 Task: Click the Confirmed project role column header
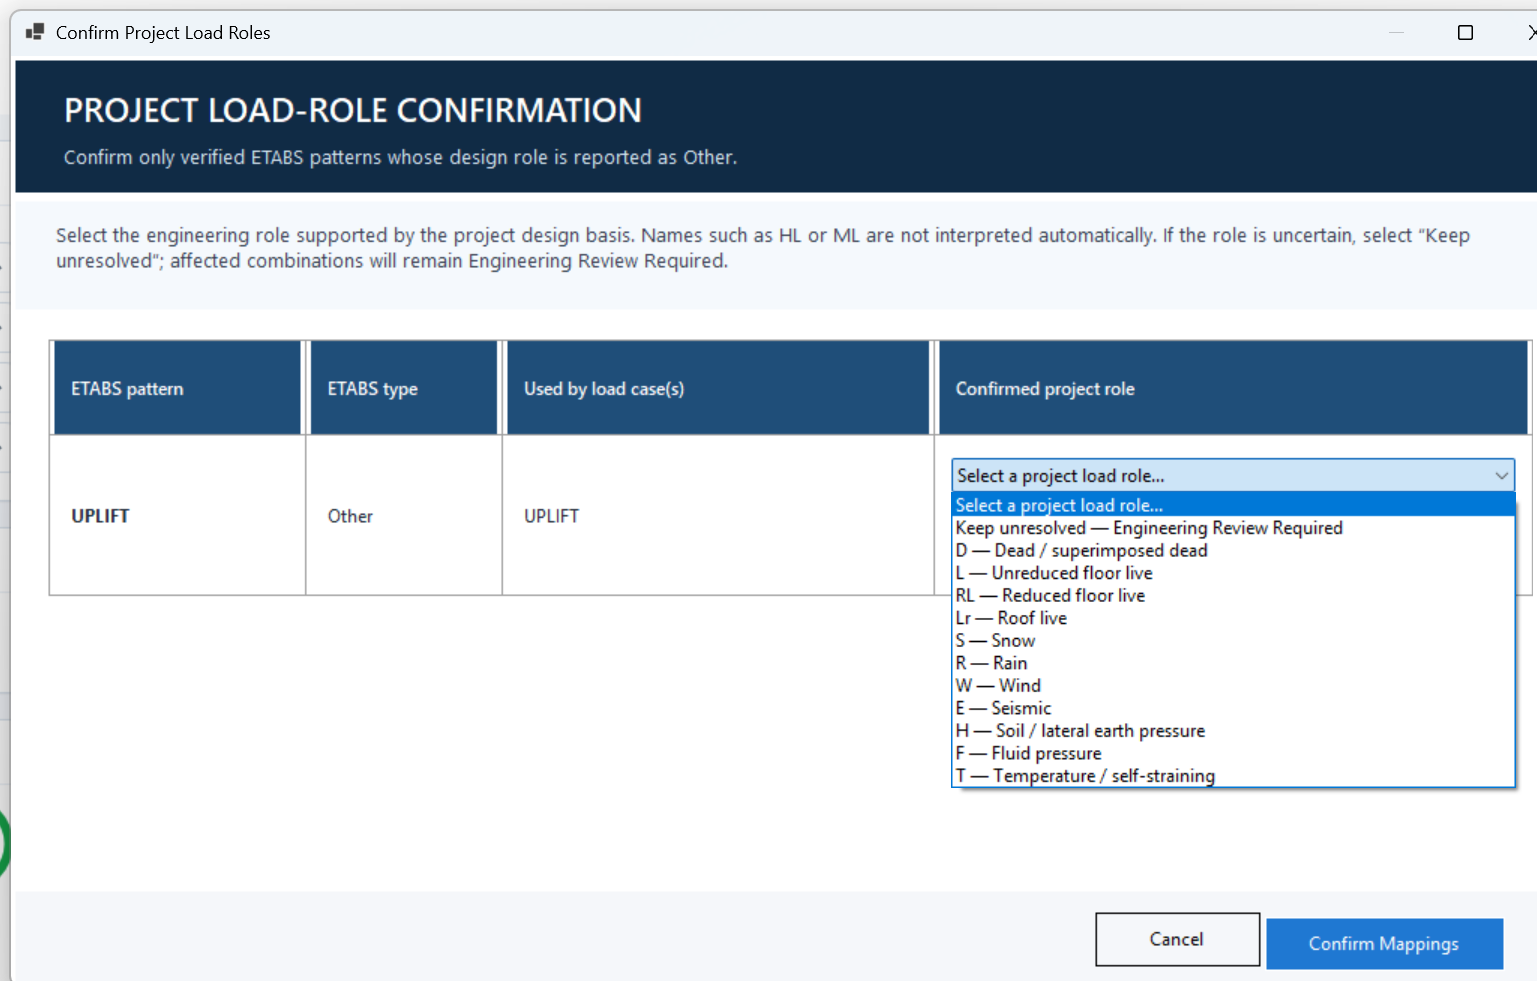[x=1233, y=388]
